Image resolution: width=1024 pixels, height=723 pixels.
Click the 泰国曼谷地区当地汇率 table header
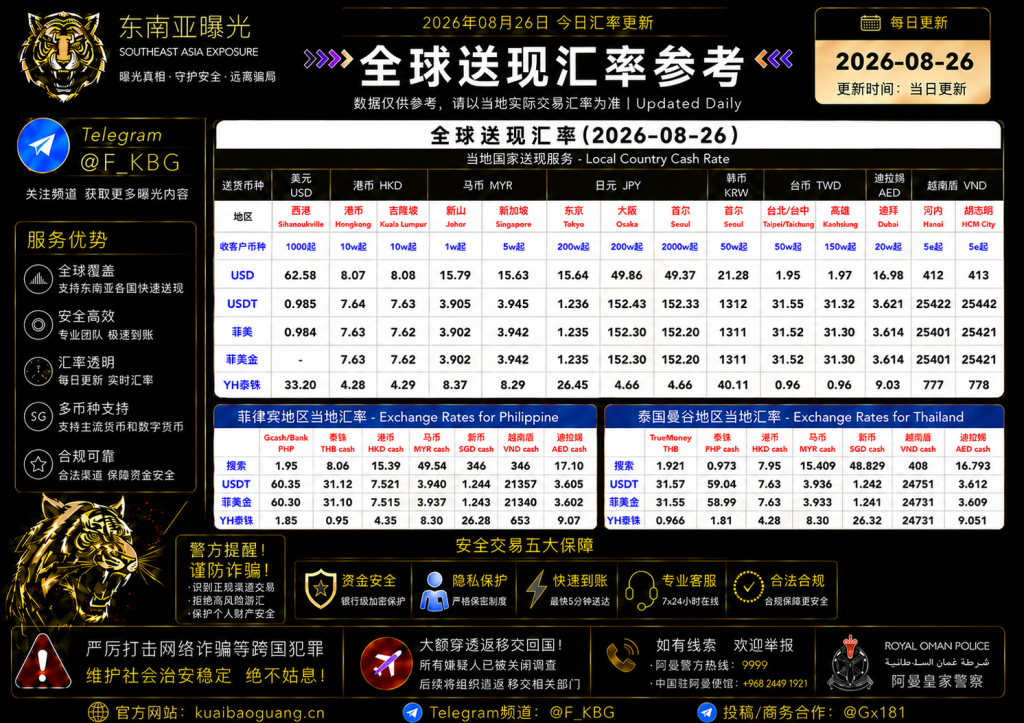coord(804,417)
